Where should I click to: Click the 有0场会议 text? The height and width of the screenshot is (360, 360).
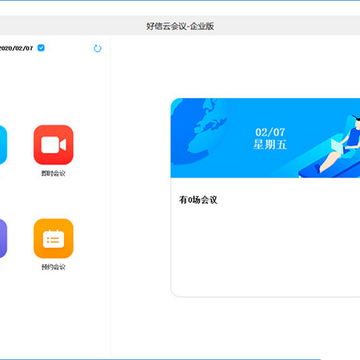coord(198,200)
